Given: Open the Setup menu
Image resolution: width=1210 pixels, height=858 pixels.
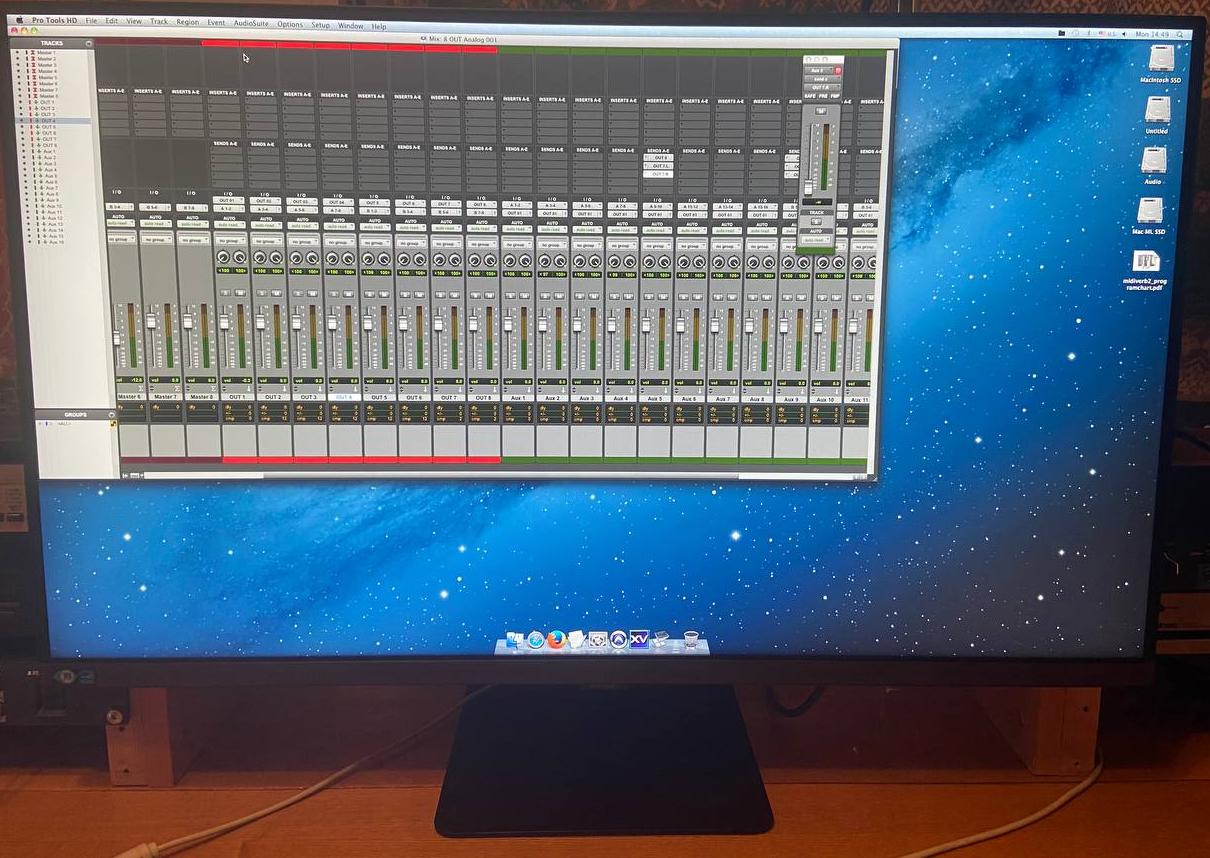Looking at the screenshot, I should click(320, 24).
